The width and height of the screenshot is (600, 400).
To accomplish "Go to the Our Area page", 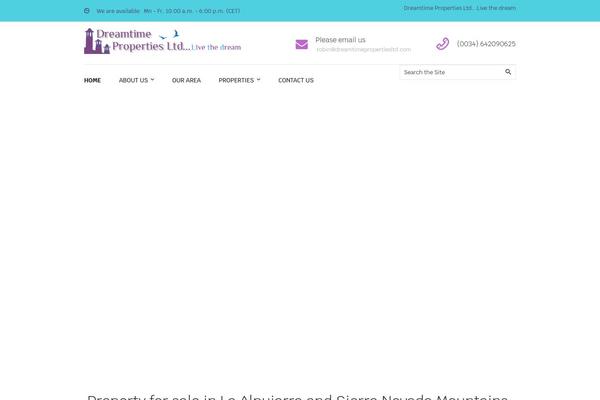I will point(186,80).
